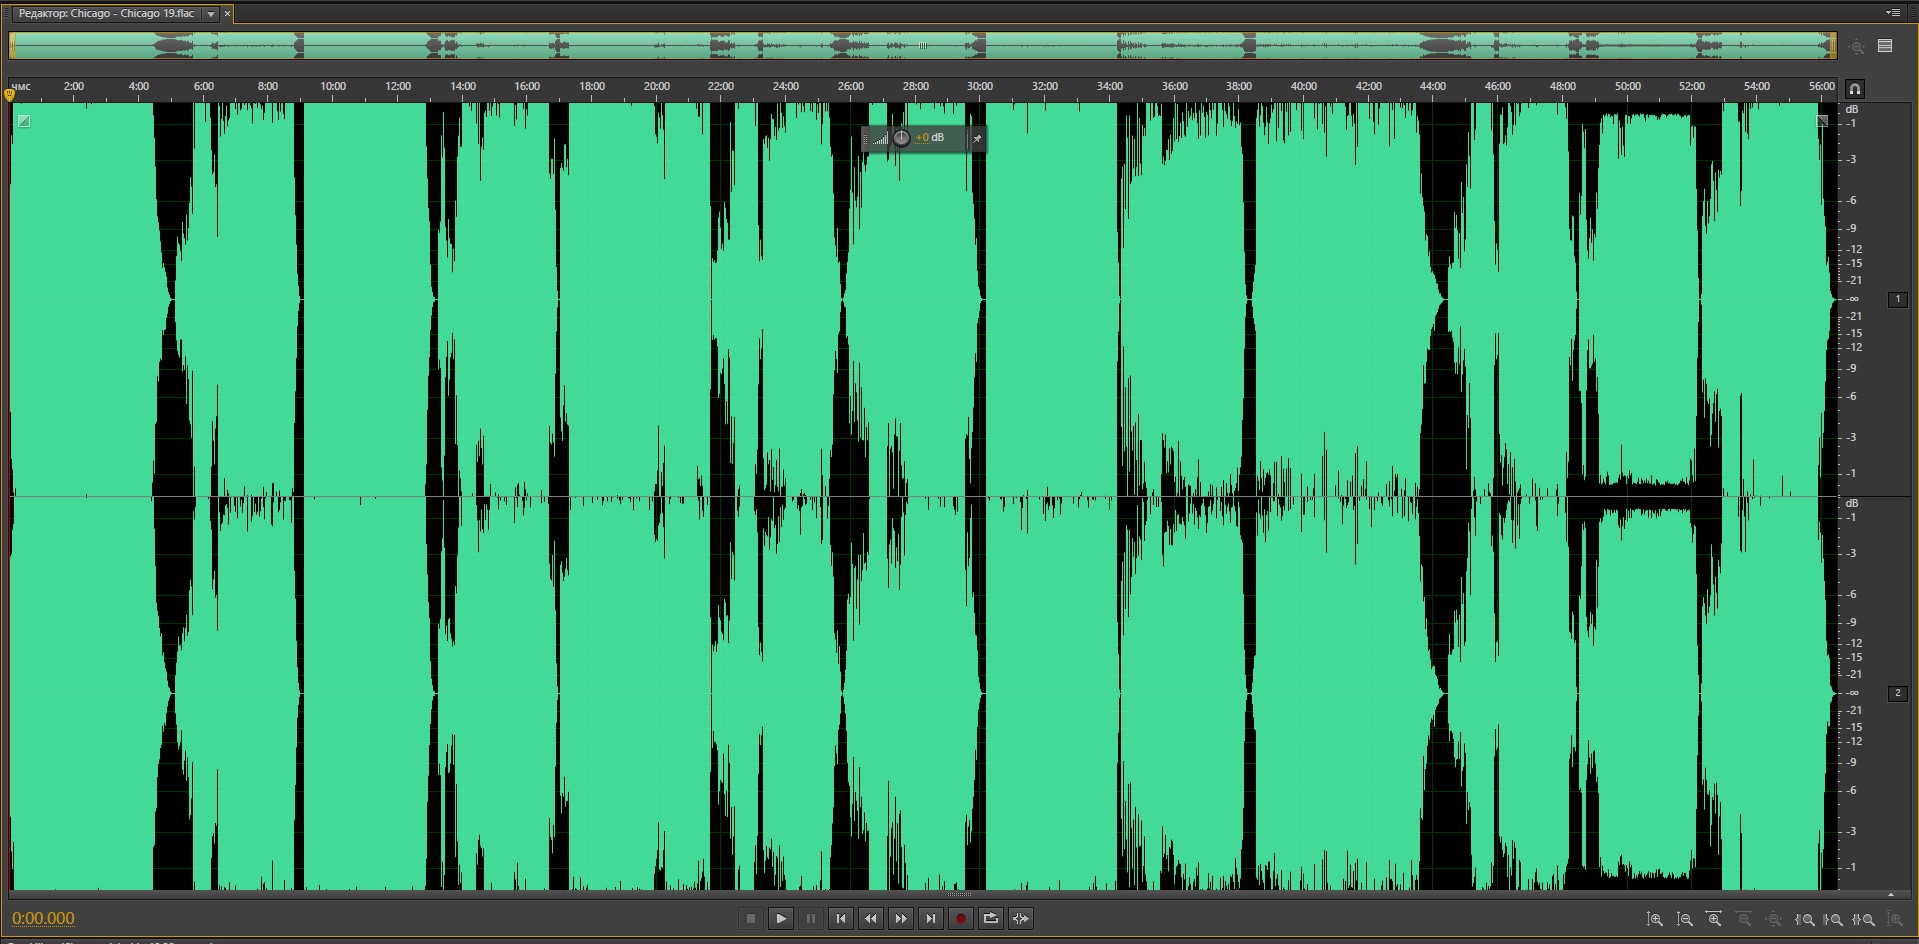Pin the floating volume HUD
The height and width of the screenshot is (944, 1919).
point(977,139)
